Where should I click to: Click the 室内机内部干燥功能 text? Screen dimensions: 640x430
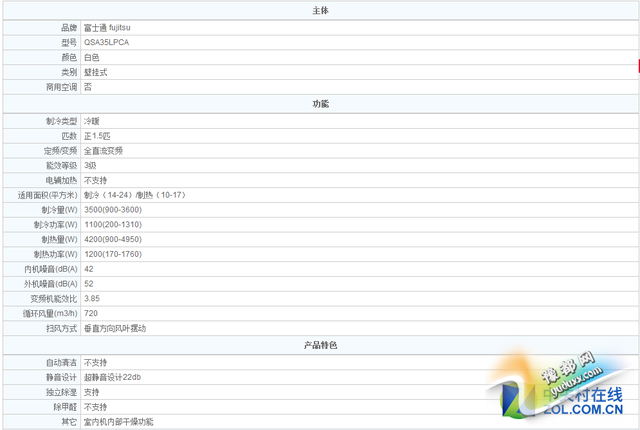[119, 422]
